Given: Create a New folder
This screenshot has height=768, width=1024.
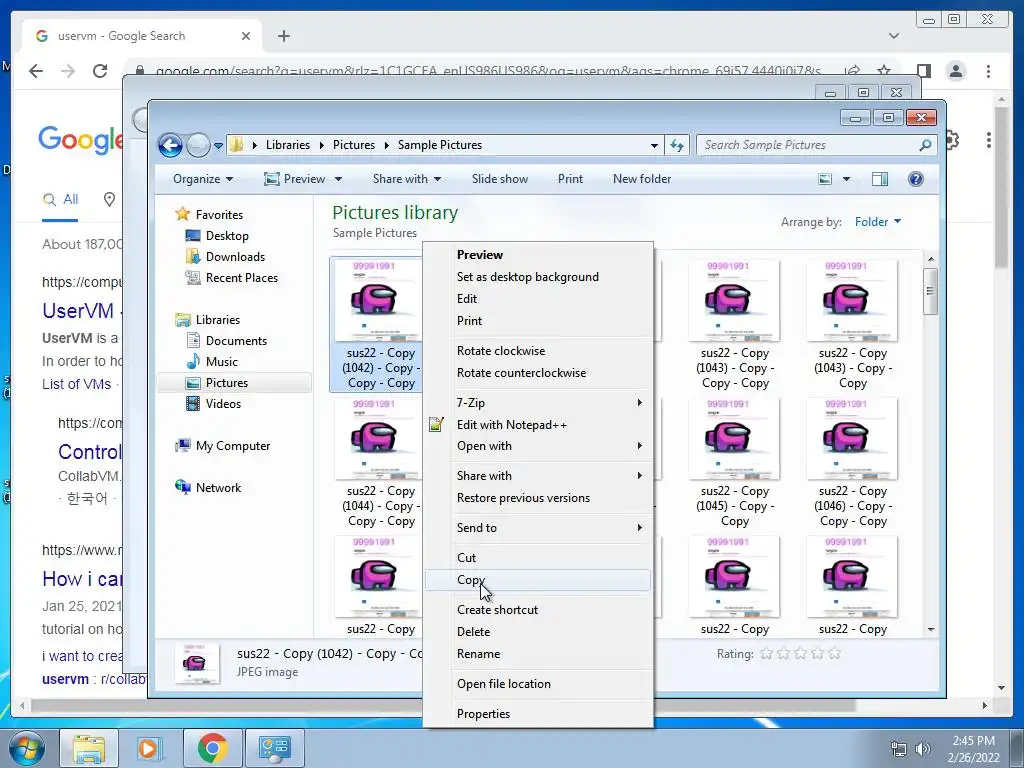Looking at the screenshot, I should pyautogui.click(x=642, y=179).
